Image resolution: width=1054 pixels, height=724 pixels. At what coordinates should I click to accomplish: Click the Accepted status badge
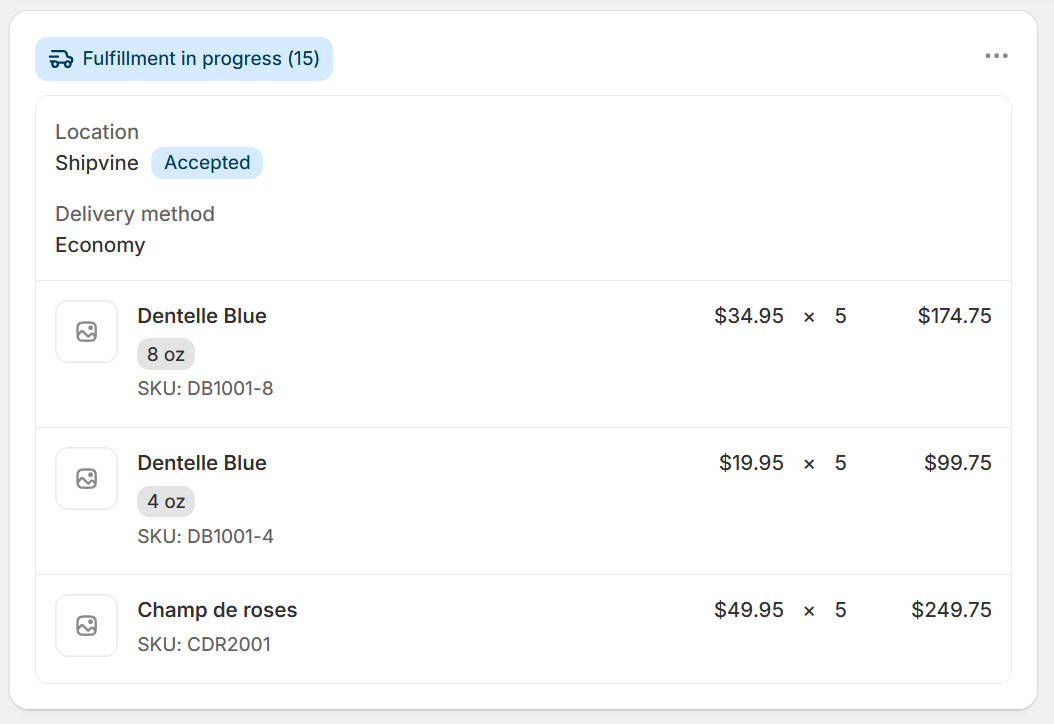[207, 163]
